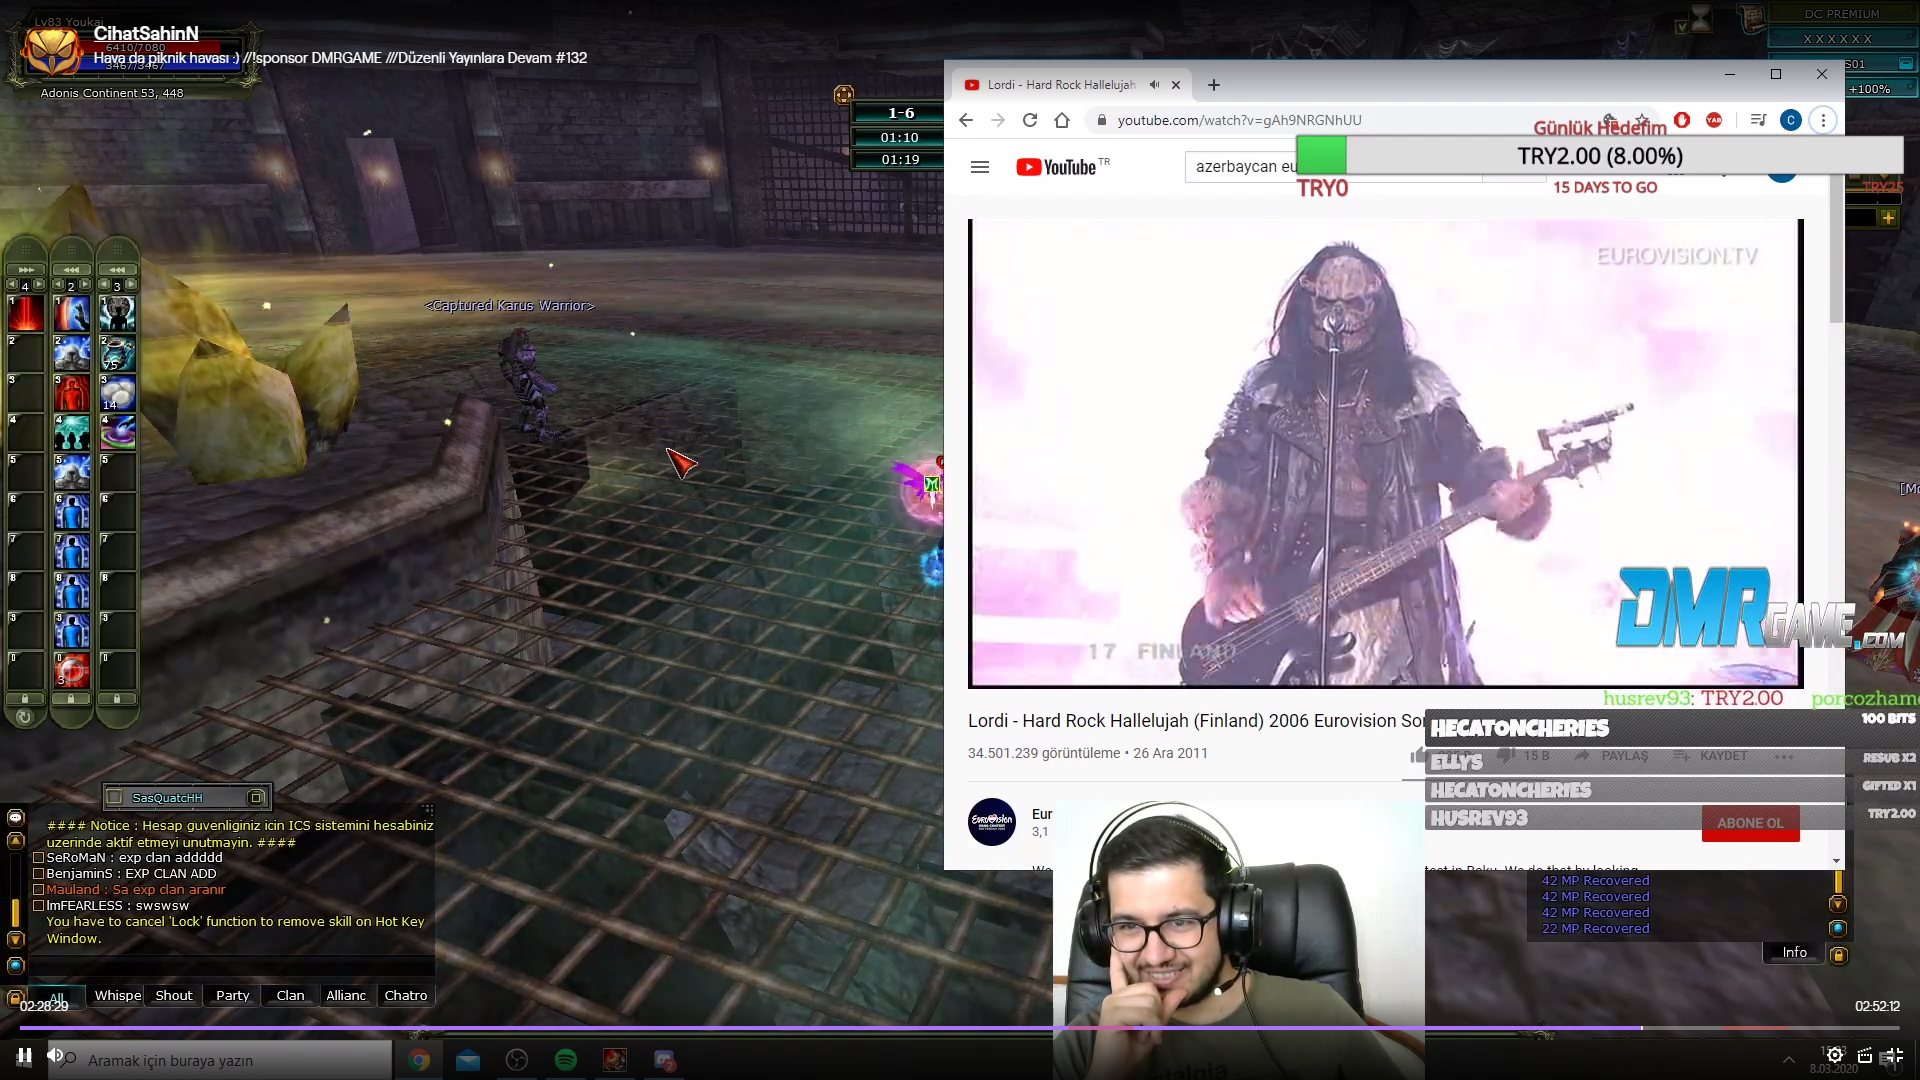
Task: Toggle the checkbox next to SasQuatcHH
Action: pyautogui.click(x=115, y=797)
